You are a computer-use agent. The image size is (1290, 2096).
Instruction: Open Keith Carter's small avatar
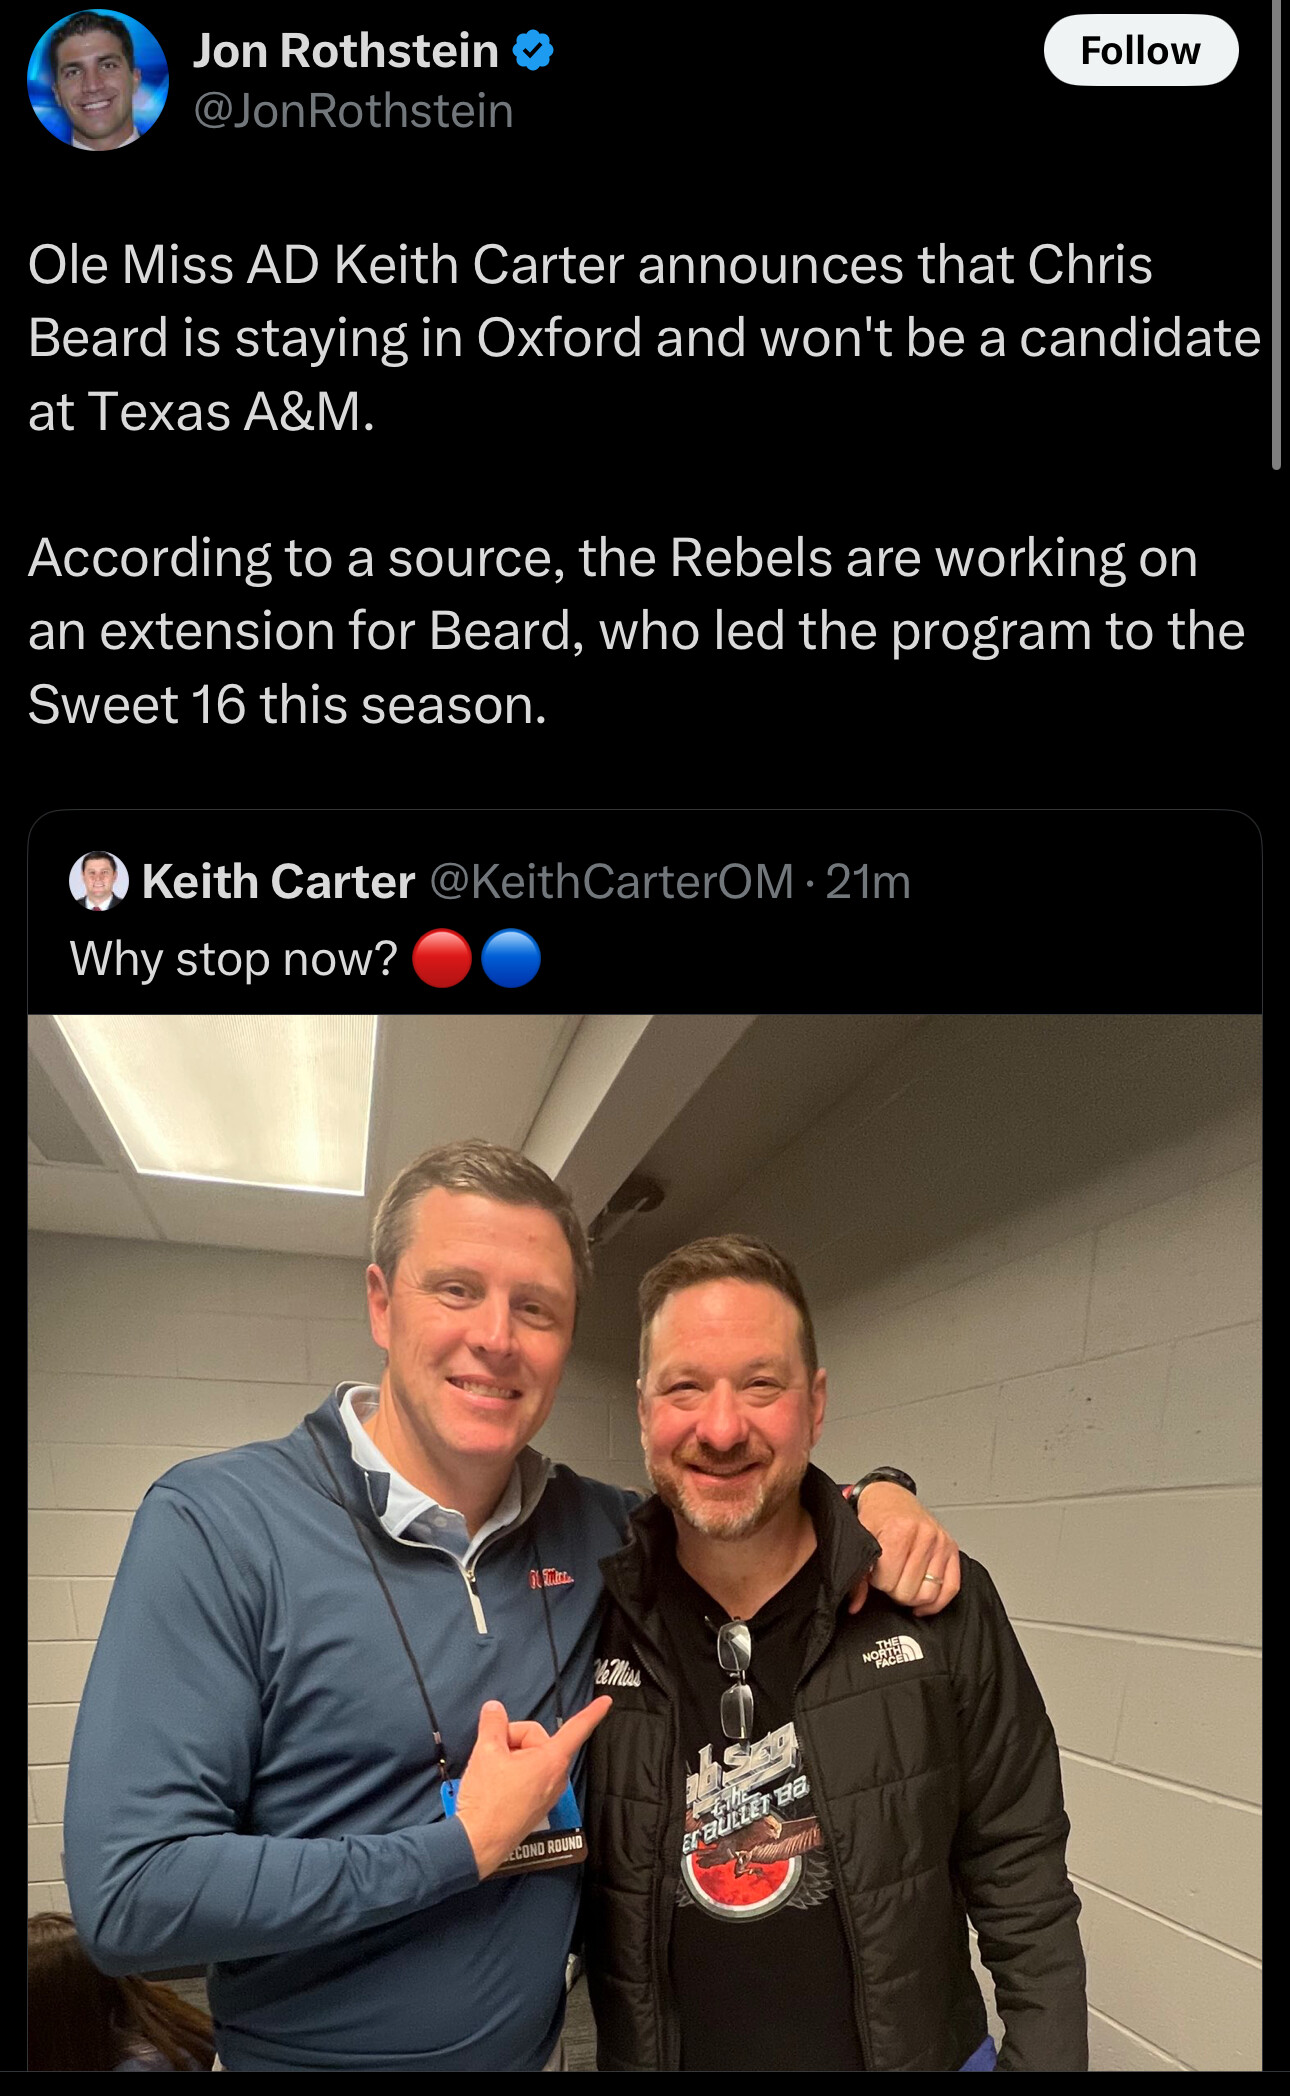[98, 881]
